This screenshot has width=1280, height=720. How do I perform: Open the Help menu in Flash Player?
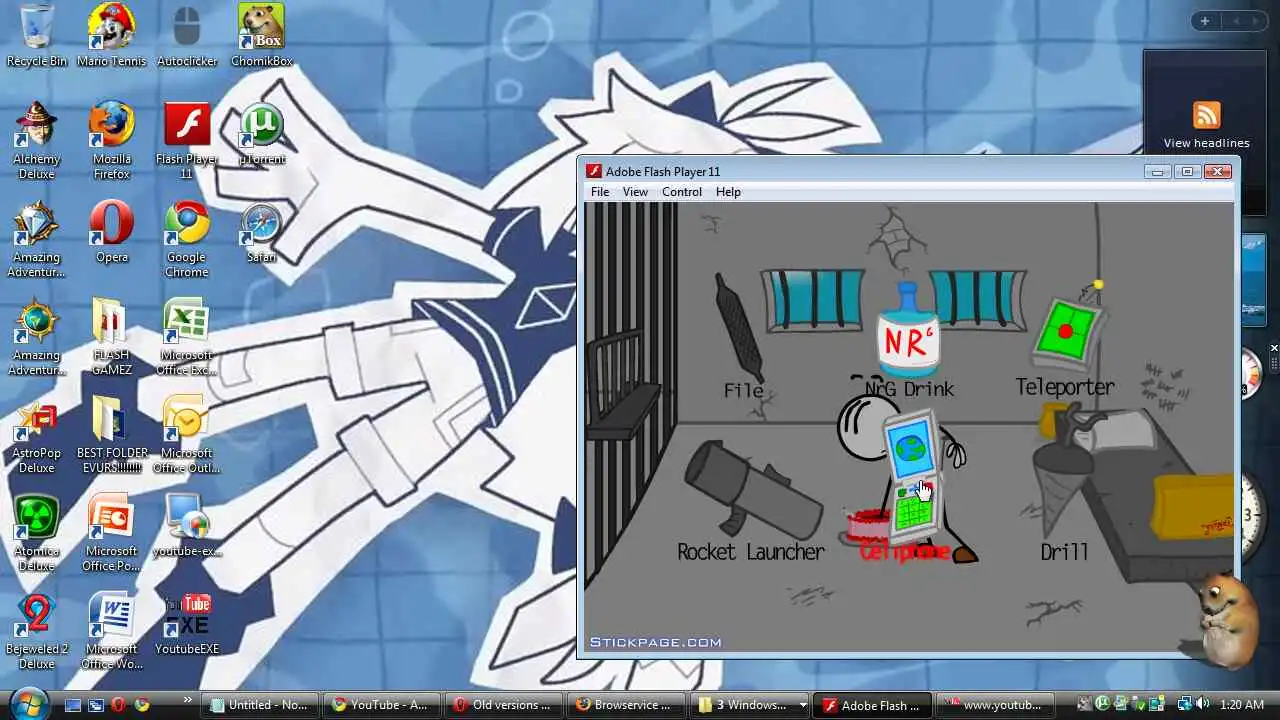point(728,192)
